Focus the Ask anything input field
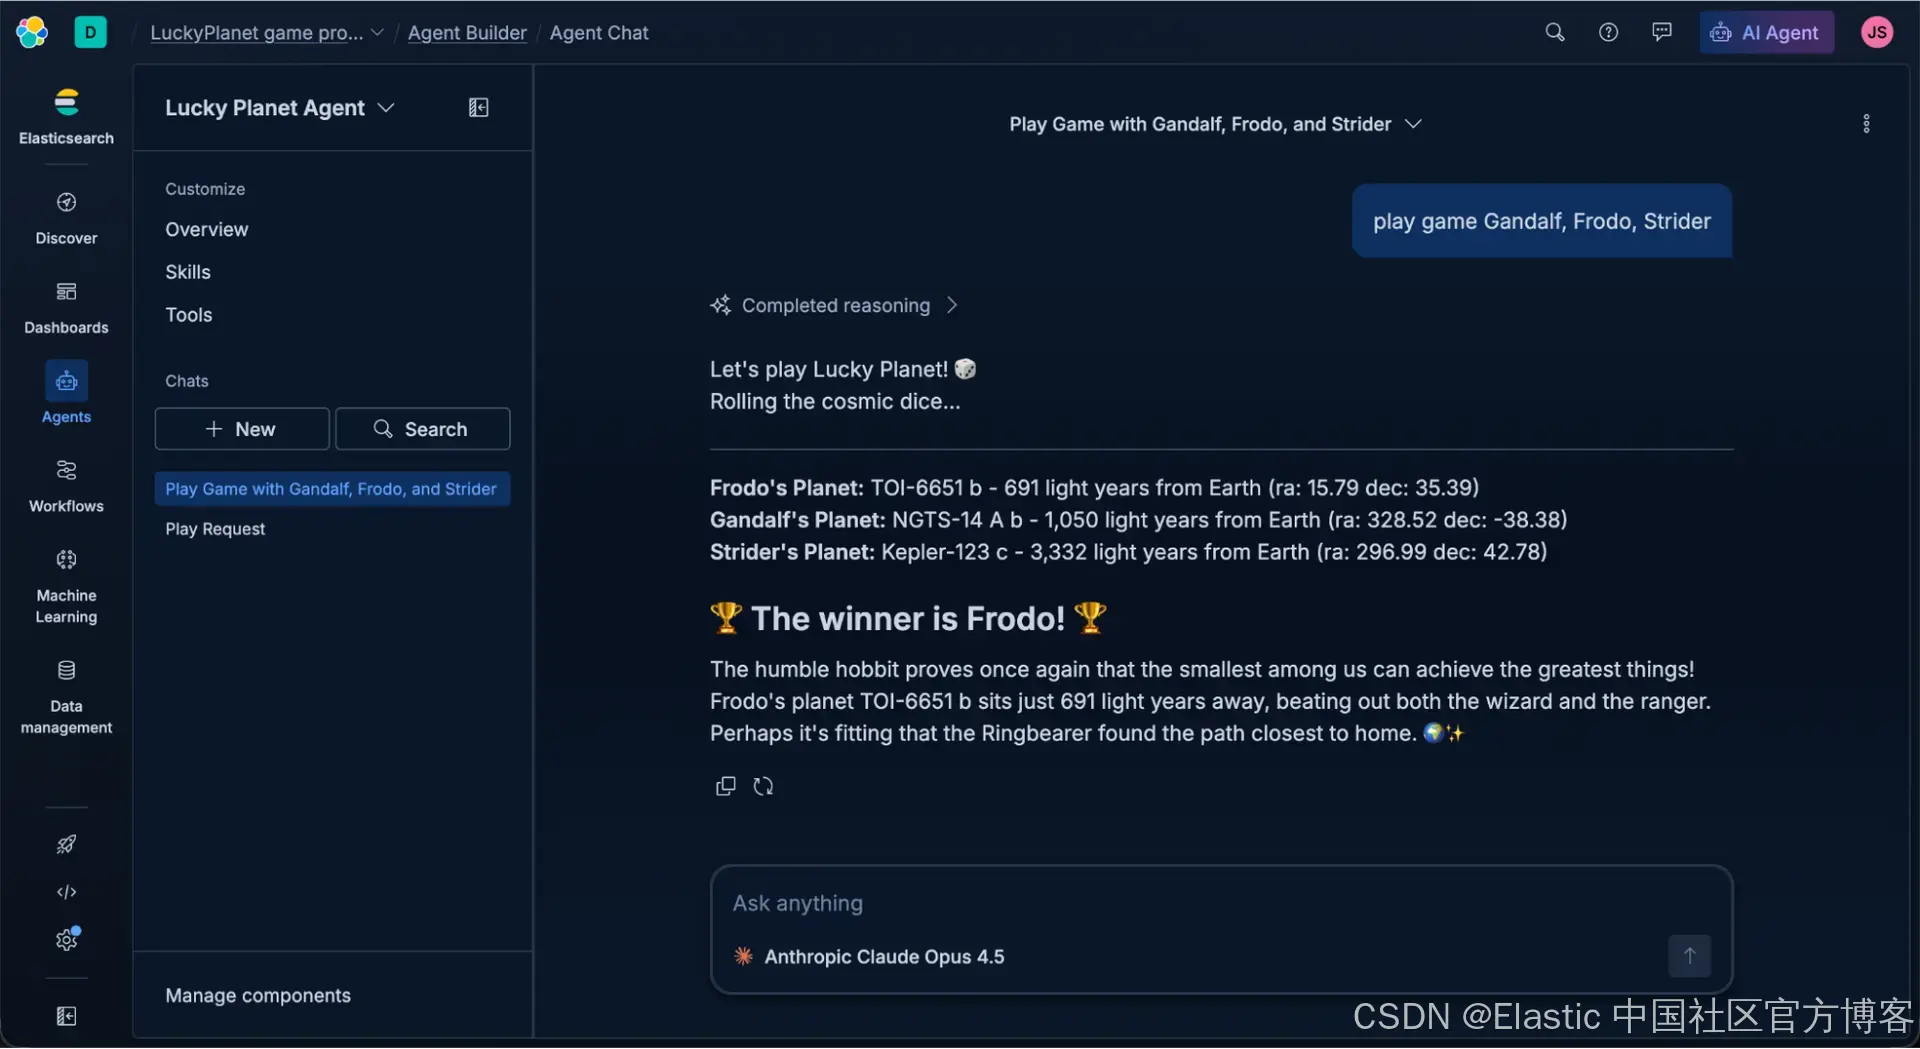The height and width of the screenshot is (1049, 1920). click(1221, 903)
